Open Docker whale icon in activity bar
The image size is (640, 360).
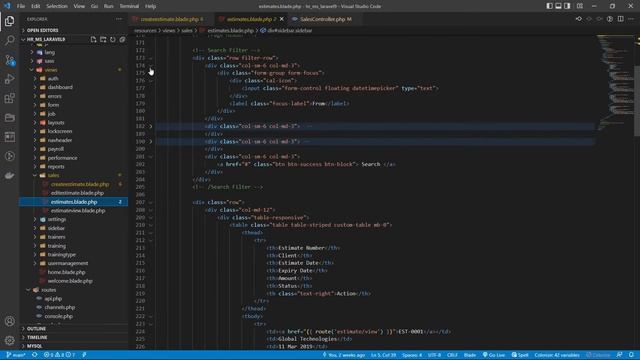coord(9,176)
